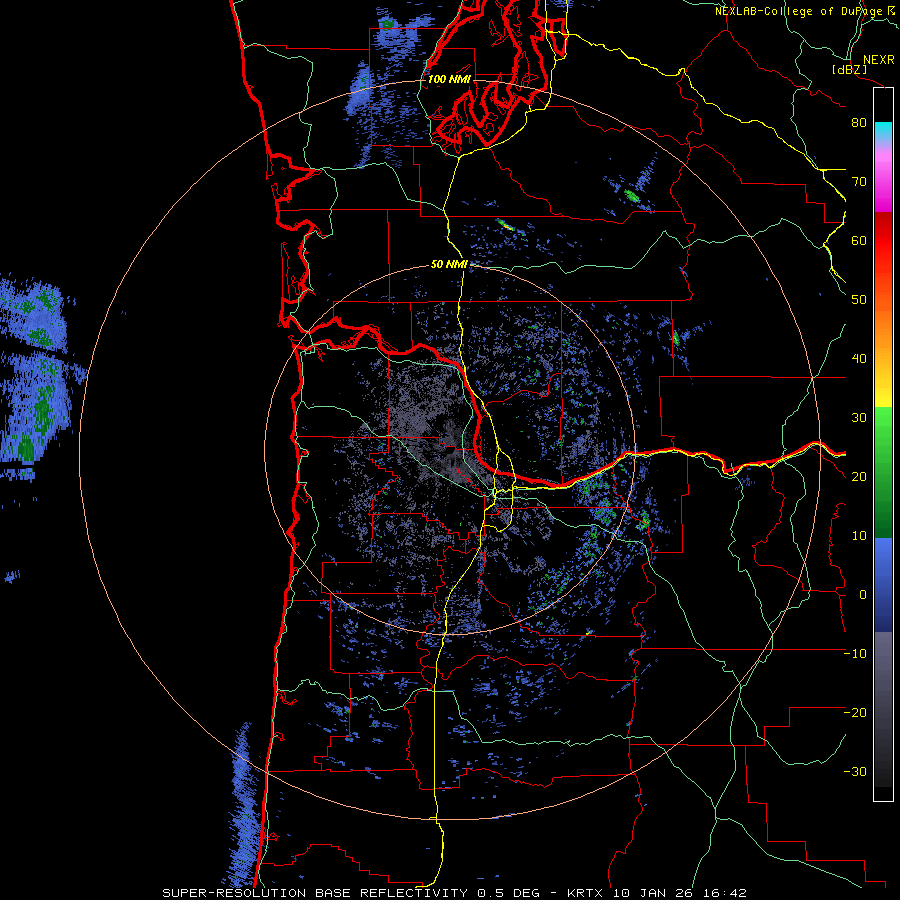Click the SUPER-RESOLUTION BASE REFLECTIVITY caption text

[x=315, y=893]
